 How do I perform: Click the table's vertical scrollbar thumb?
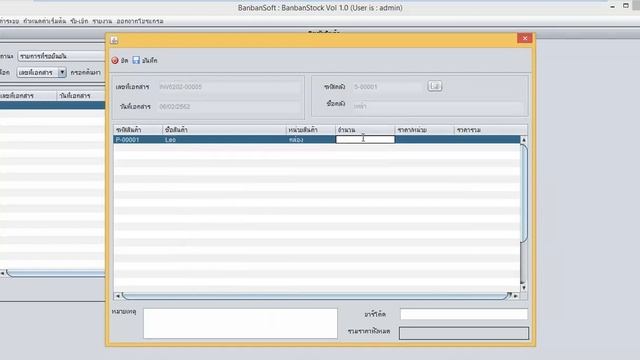[524, 193]
